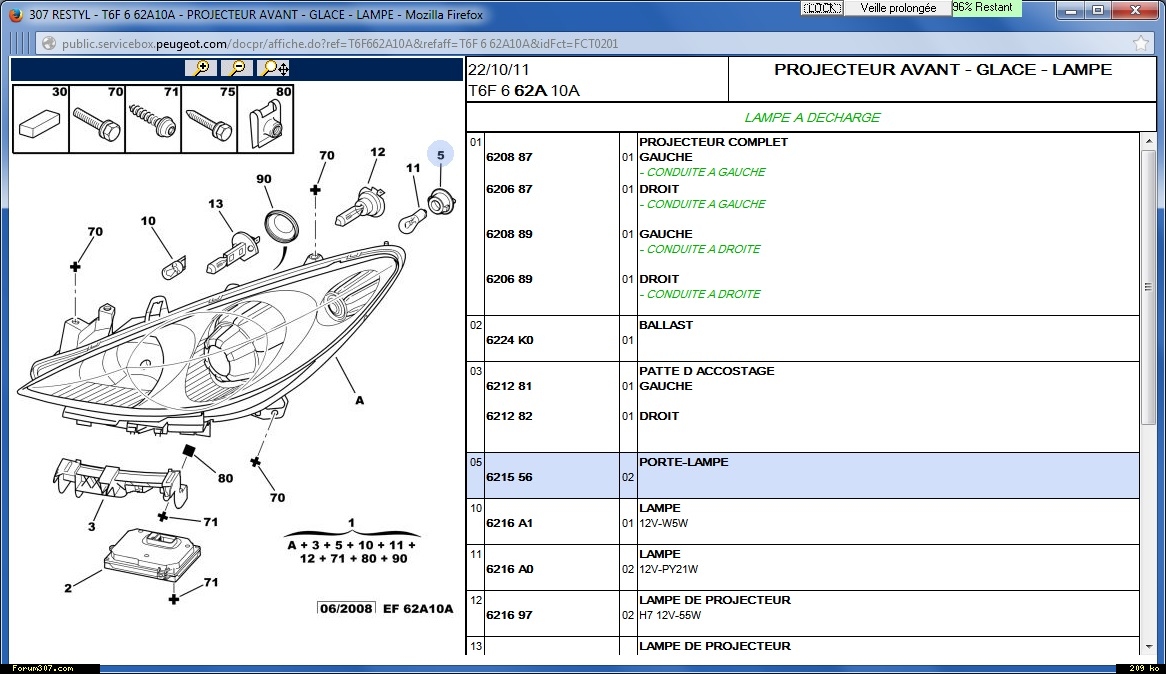Select part number 6206 89
The width and height of the screenshot is (1166, 674).
pyautogui.click(x=509, y=279)
